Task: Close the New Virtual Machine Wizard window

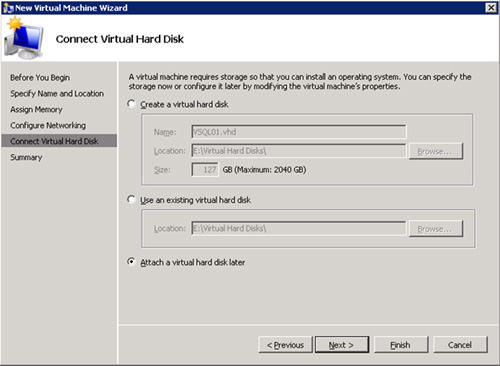Action: tap(491, 8)
